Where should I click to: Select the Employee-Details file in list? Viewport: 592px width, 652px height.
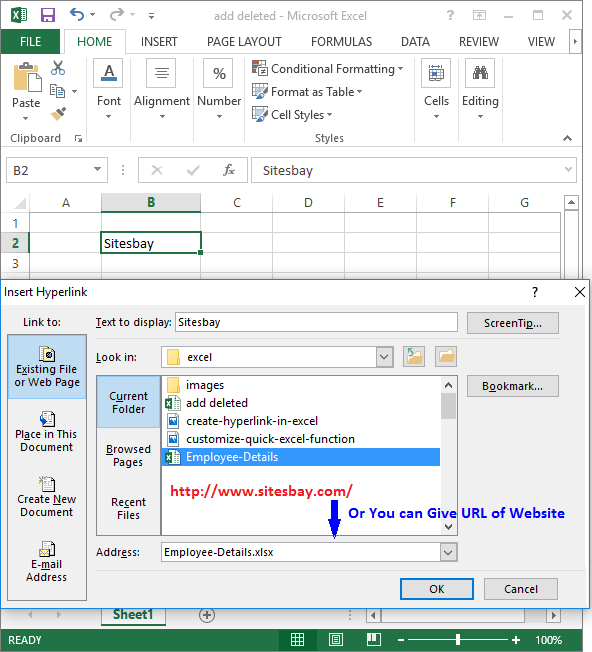click(301, 457)
